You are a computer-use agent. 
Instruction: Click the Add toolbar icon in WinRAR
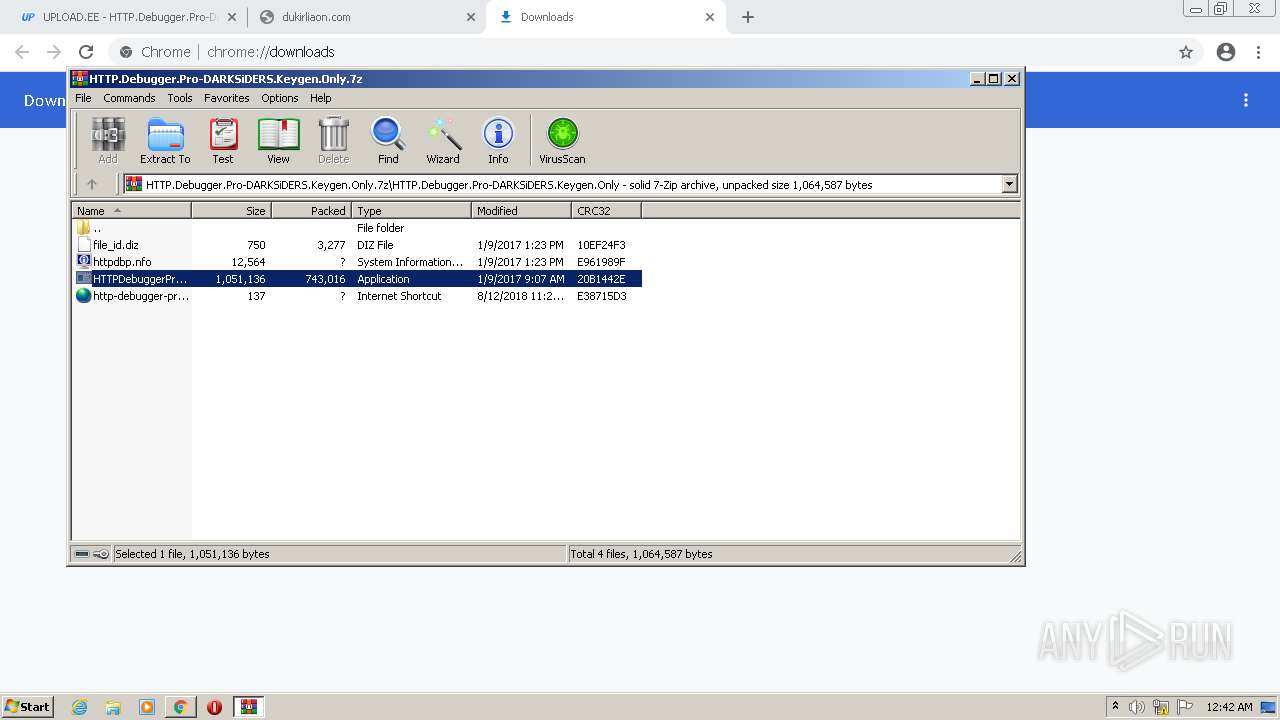(108, 140)
